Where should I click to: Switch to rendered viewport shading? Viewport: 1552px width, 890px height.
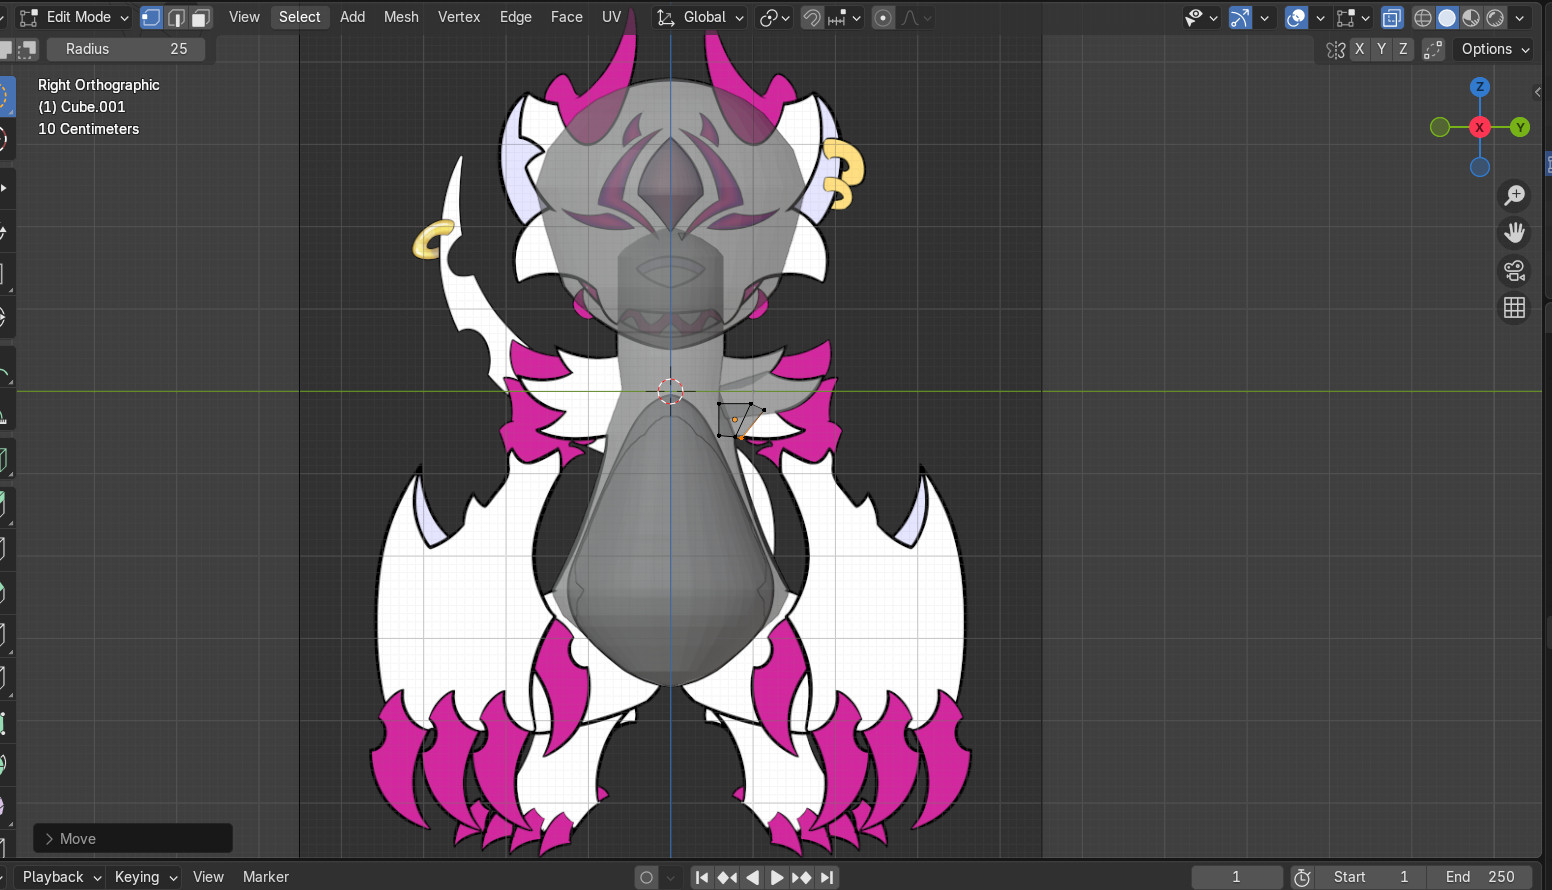[1495, 17]
